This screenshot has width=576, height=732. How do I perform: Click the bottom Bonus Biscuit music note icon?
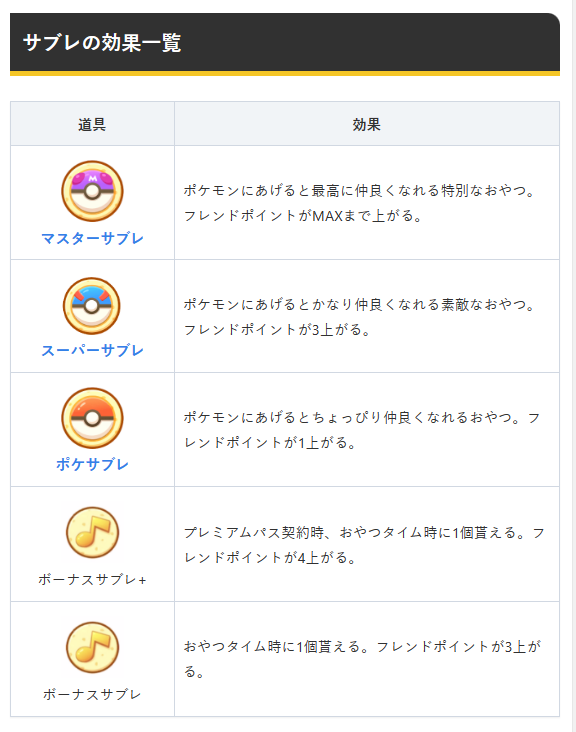coord(92,648)
